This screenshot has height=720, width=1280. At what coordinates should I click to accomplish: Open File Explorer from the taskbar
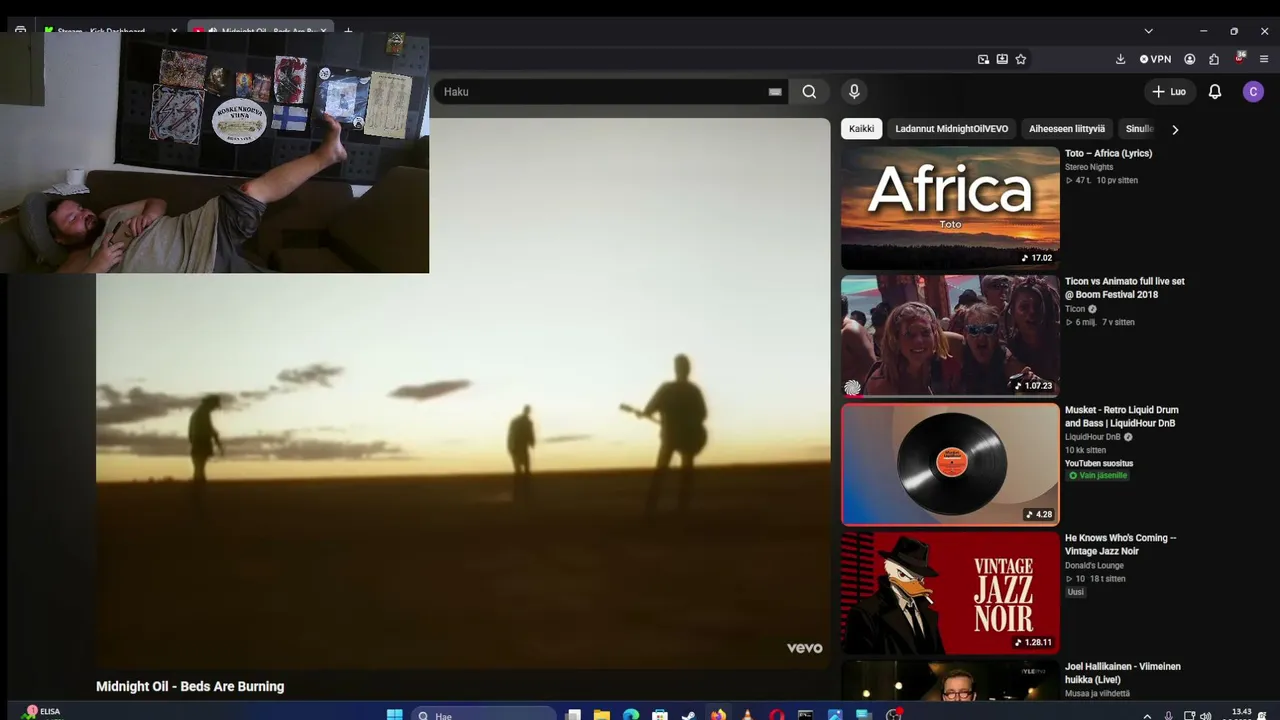(602, 715)
